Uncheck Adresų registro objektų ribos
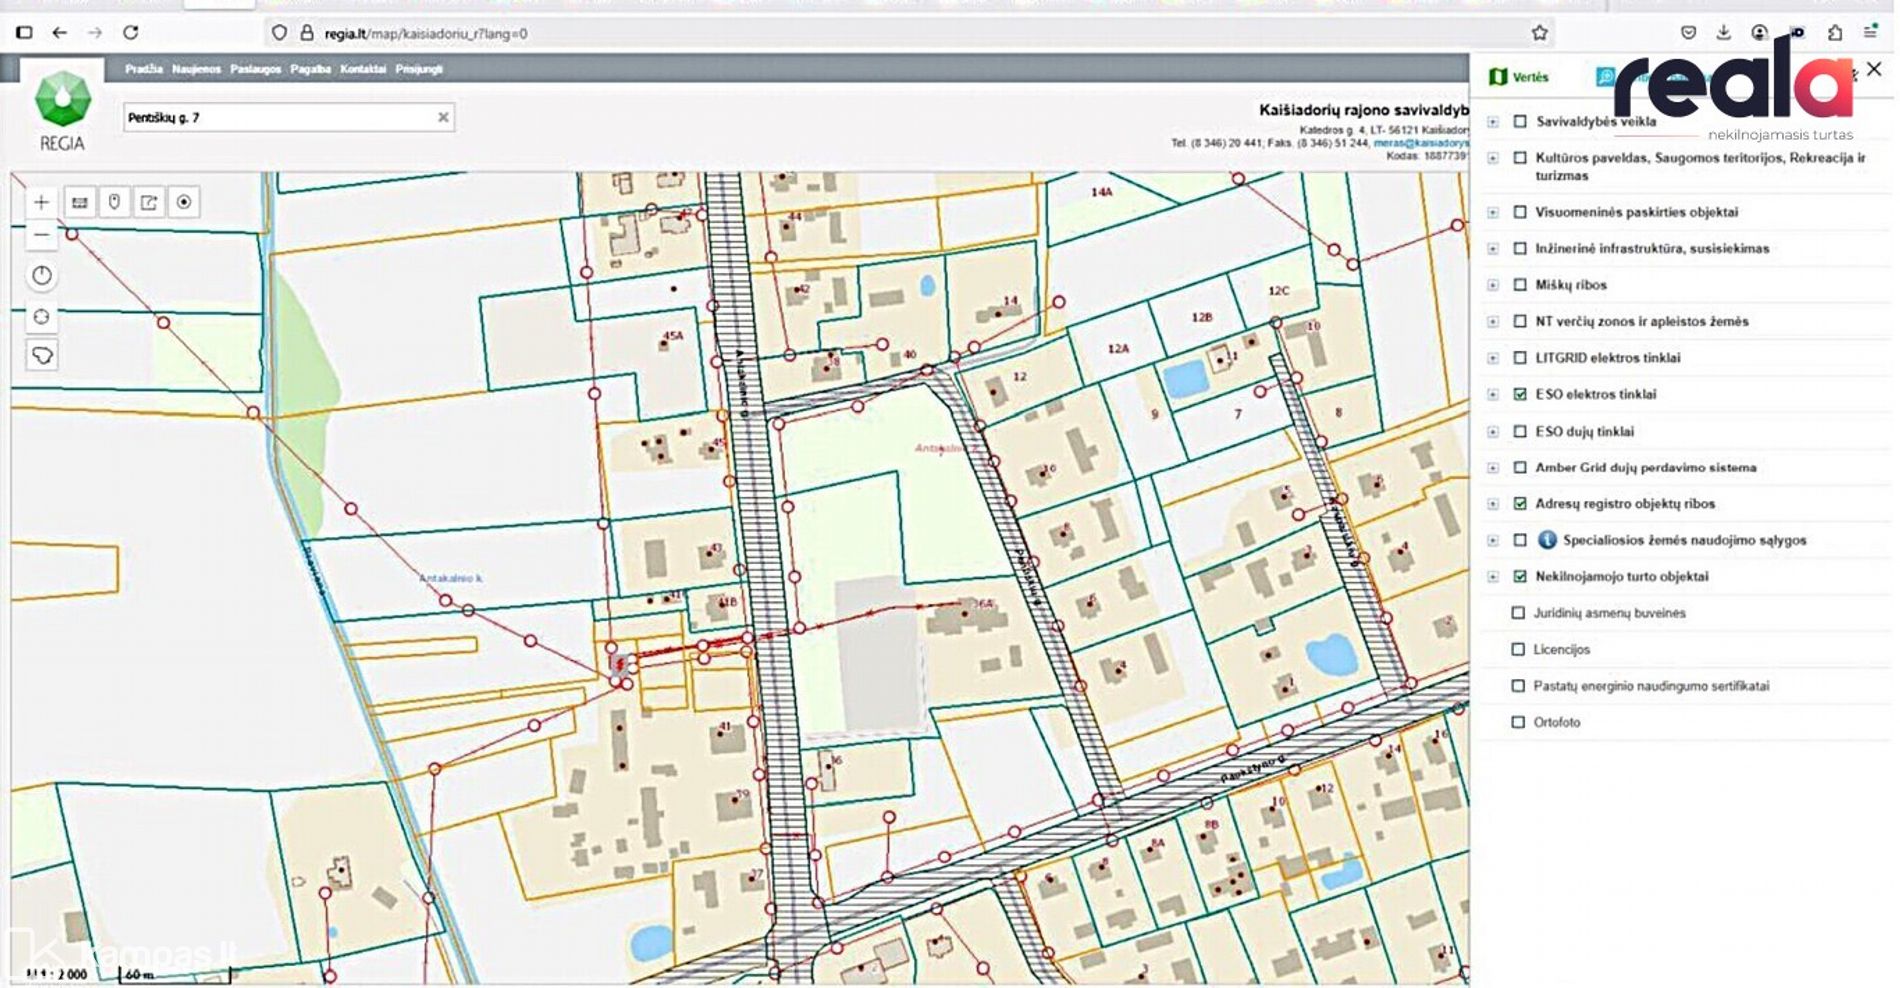The image size is (1900, 988). 1520,504
